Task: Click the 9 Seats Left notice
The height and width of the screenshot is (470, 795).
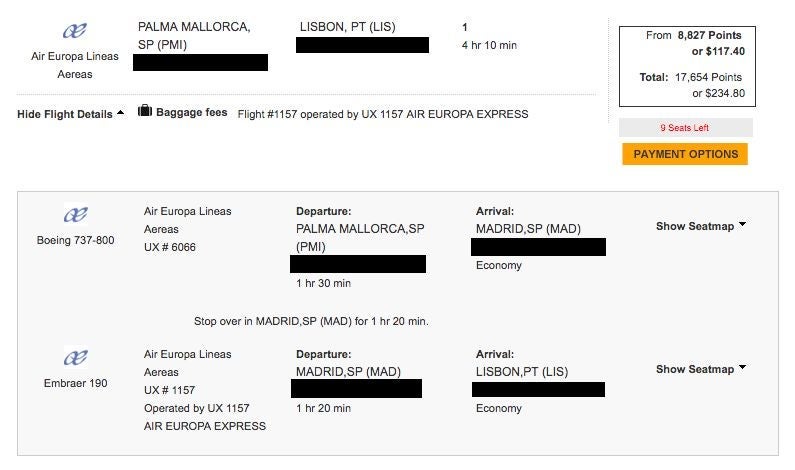Action: (x=685, y=128)
